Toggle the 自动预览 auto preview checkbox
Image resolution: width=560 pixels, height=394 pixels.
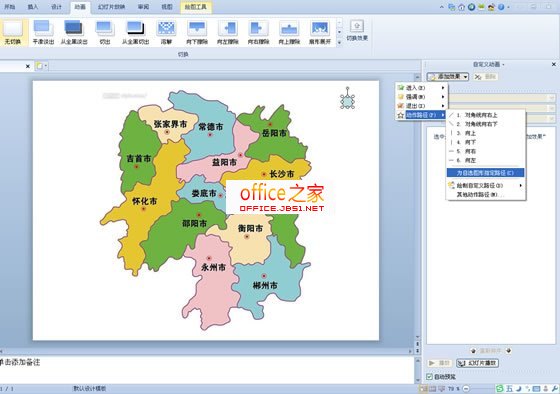click(430, 376)
